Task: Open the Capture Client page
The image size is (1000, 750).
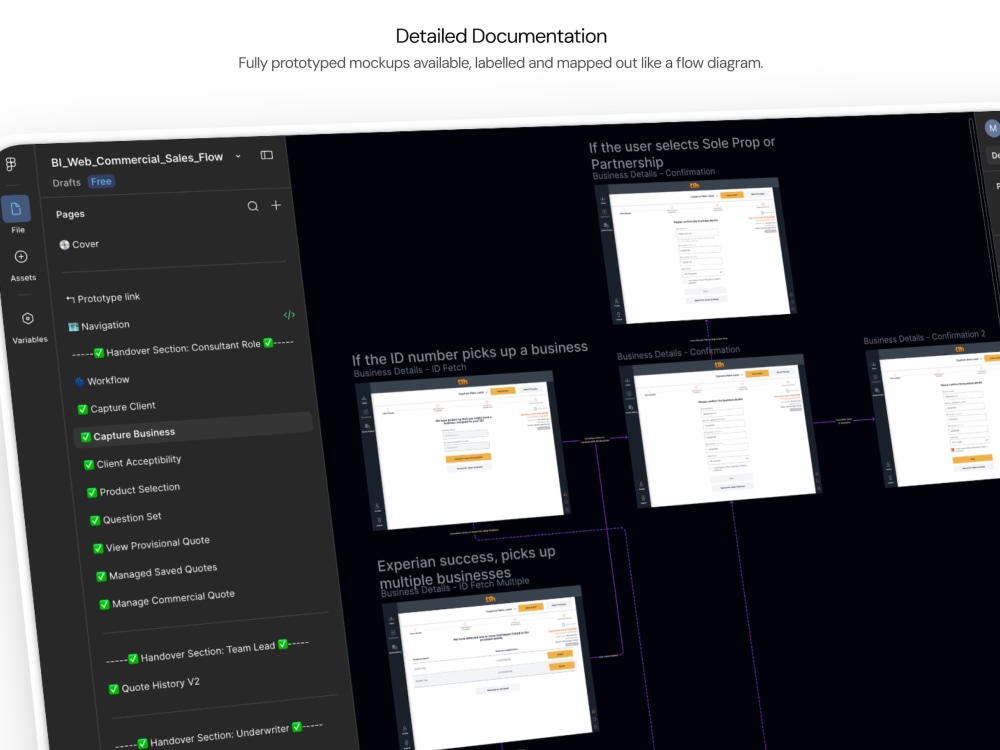Action: pyautogui.click(x=117, y=408)
